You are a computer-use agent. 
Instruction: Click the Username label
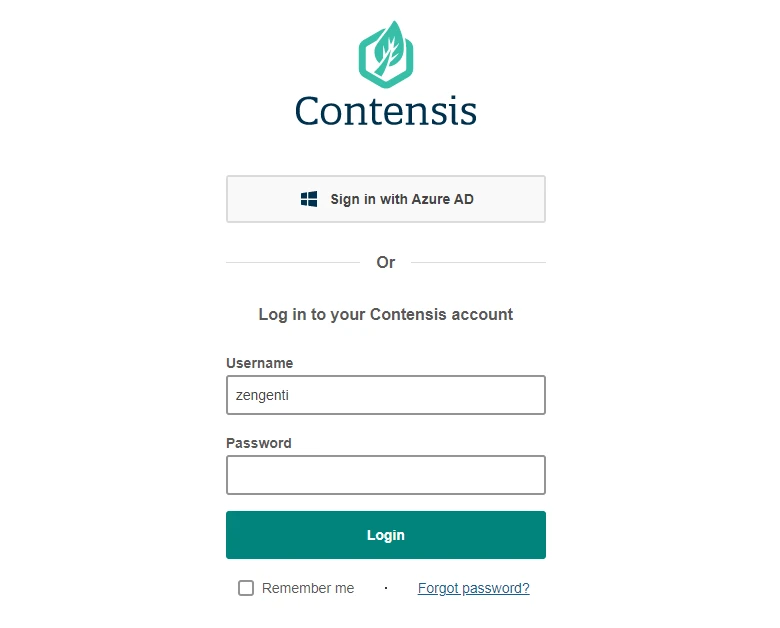tap(259, 363)
